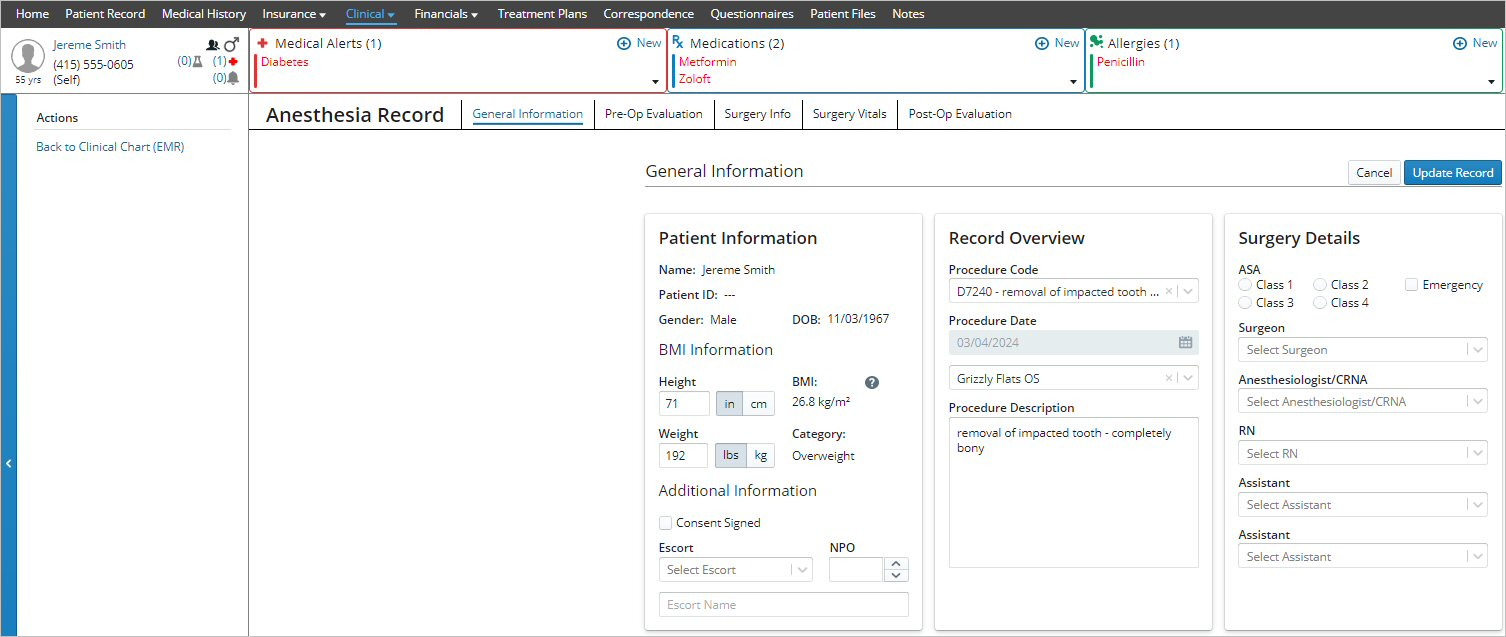Click the notification bell icon
This screenshot has height=637, width=1506.
[x=232, y=78]
